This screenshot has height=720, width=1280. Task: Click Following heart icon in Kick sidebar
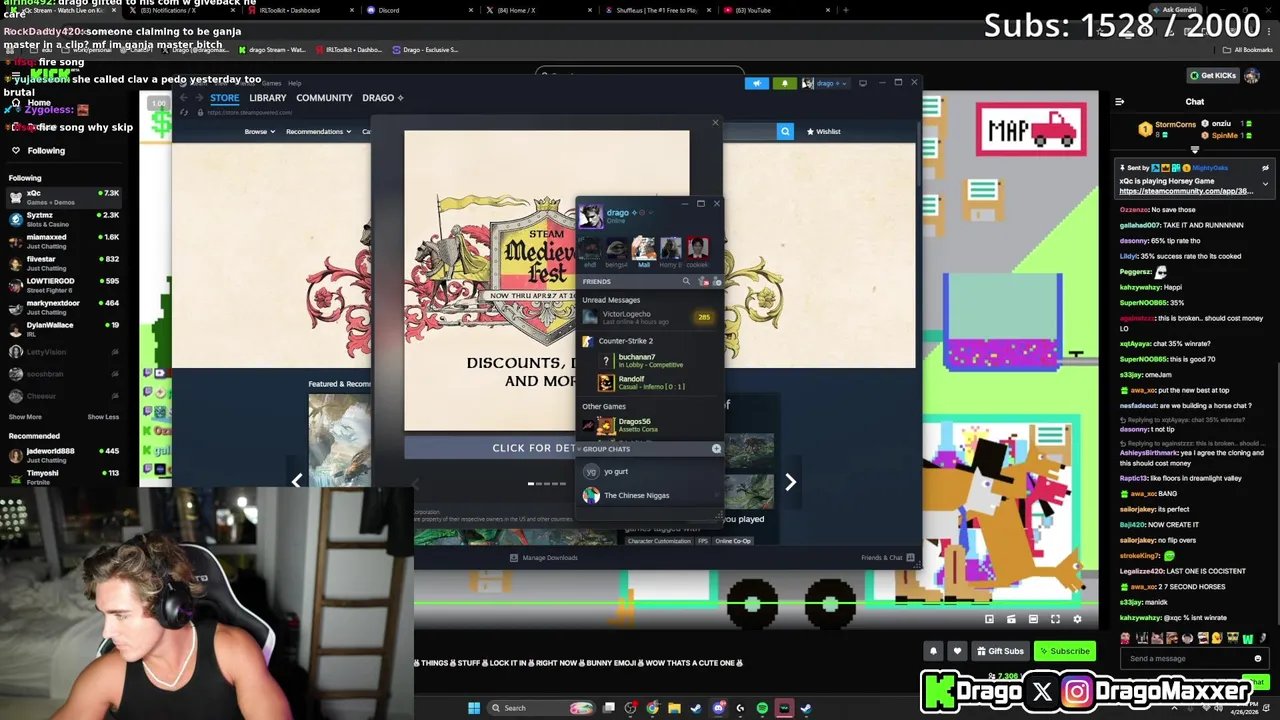(16, 150)
